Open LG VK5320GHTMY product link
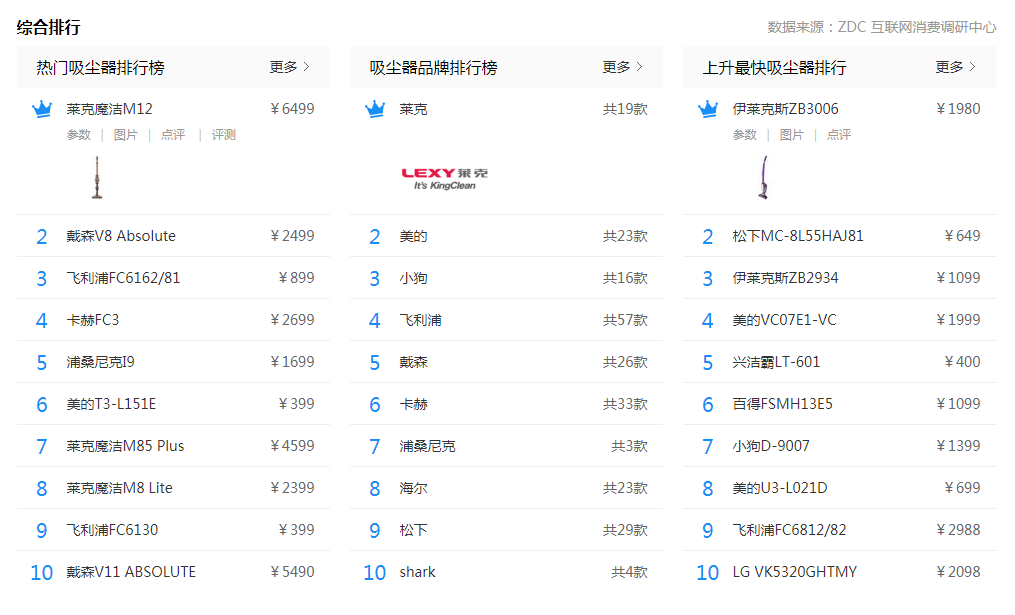The width and height of the screenshot is (1015, 615). click(795, 572)
